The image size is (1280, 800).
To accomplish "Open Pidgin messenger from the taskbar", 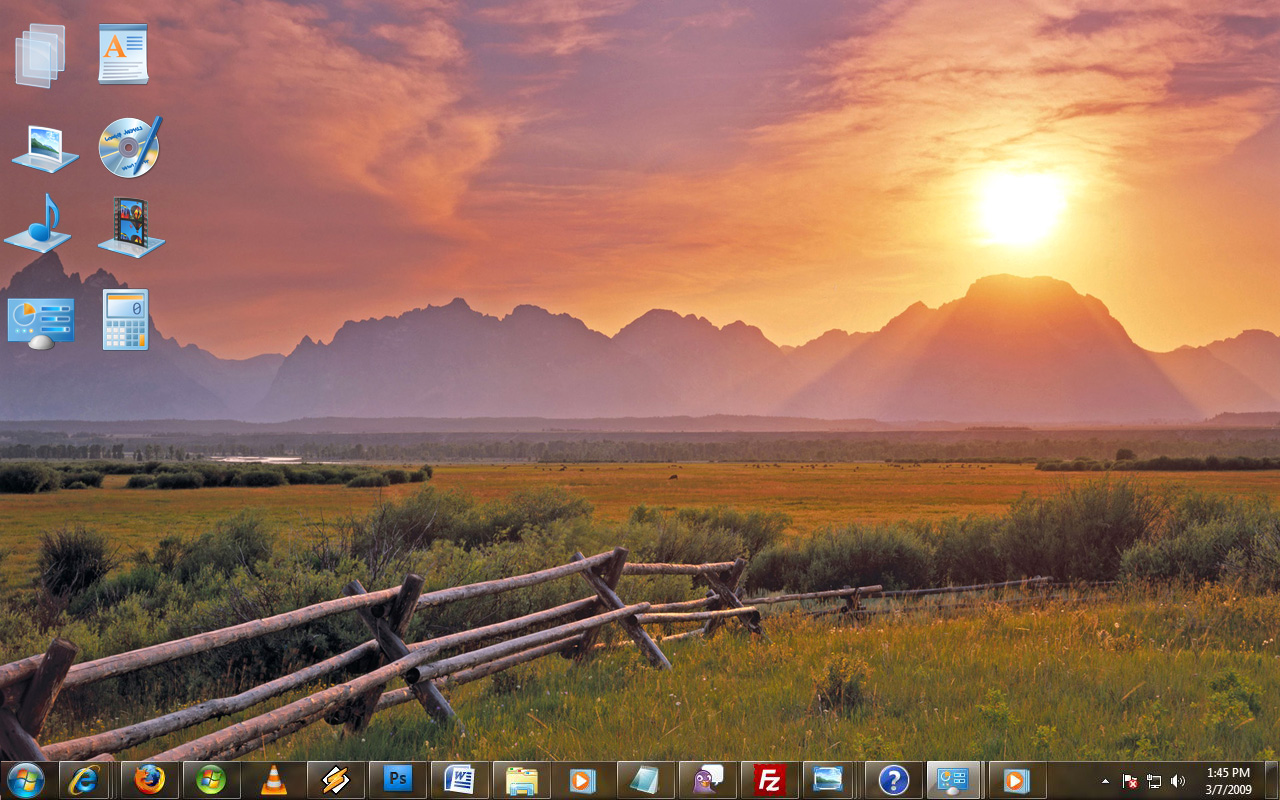I will [707, 779].
